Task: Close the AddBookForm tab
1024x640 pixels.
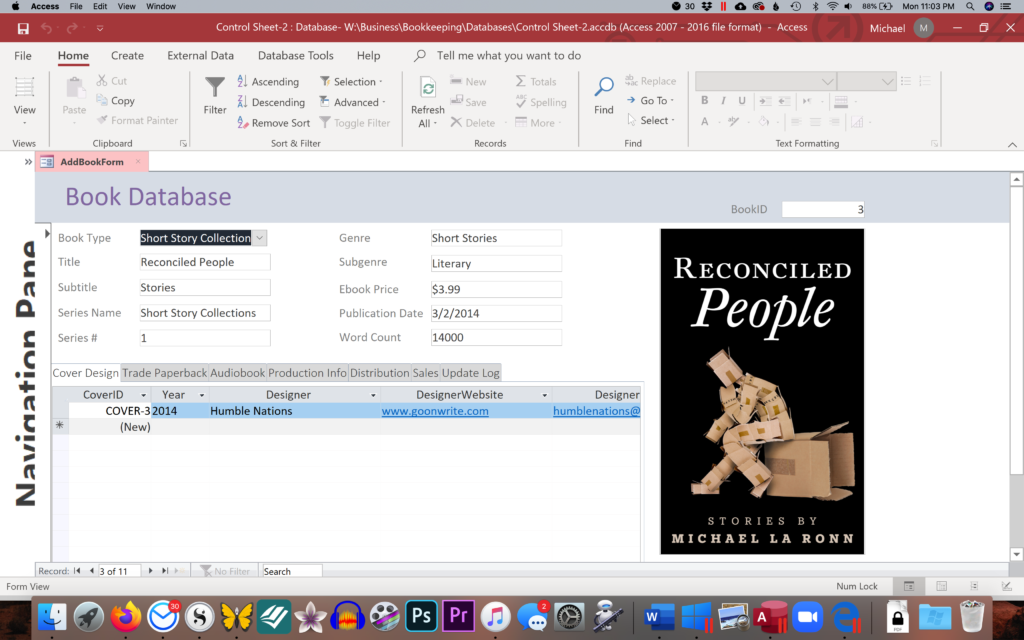Action: (138, 161)
